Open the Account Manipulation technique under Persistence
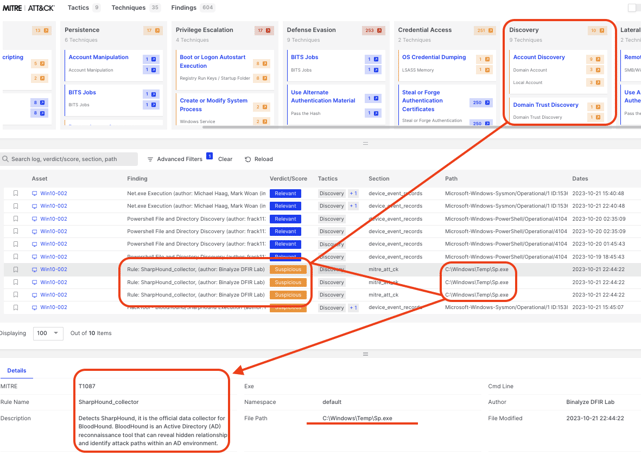641x456 pixels. coord(99,57)
